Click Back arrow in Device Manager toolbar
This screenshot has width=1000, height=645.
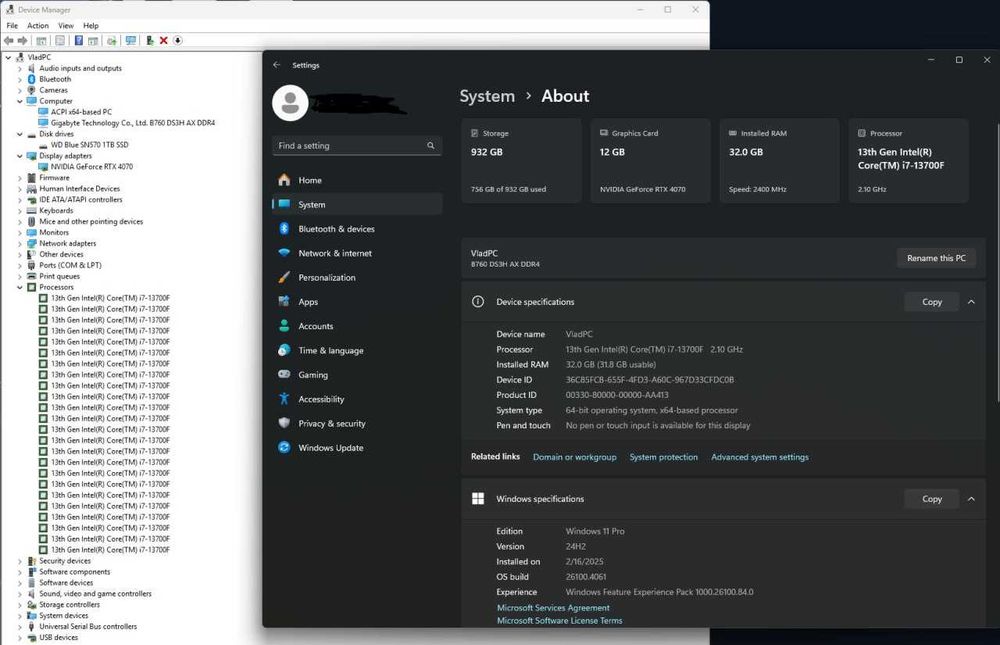pyautogui.click(x=8, y=40)
